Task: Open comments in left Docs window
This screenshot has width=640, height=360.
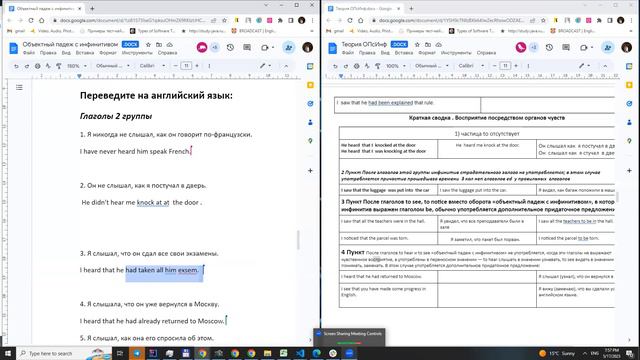Action: 247,47
